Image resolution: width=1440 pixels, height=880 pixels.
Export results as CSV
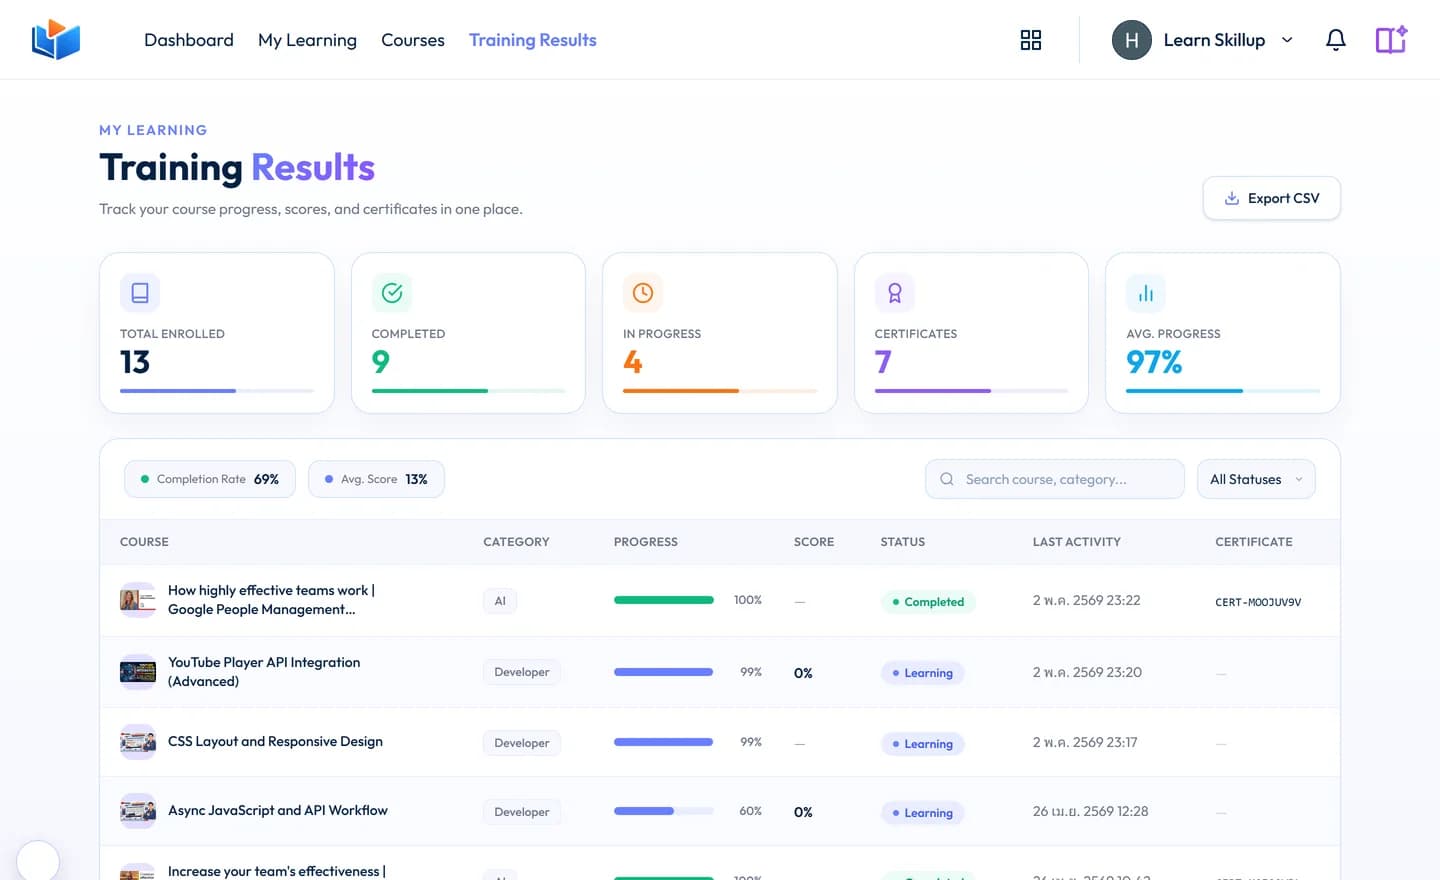point(1272,198)
